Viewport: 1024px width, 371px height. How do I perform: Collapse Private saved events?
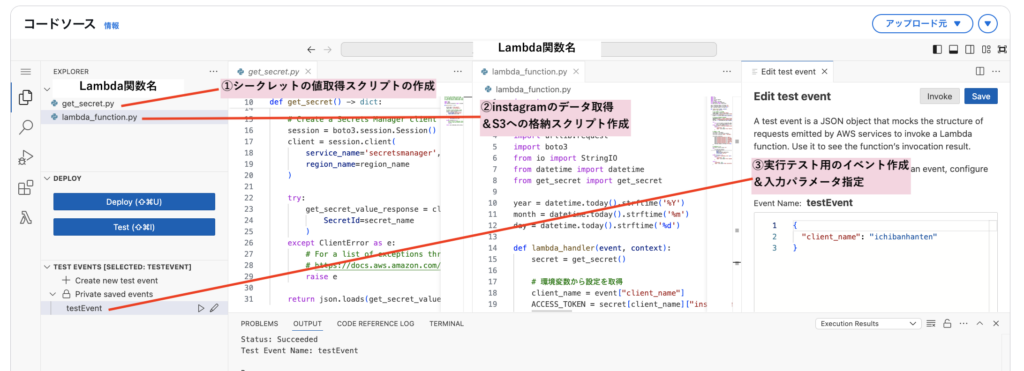click(x=53, y=294)
